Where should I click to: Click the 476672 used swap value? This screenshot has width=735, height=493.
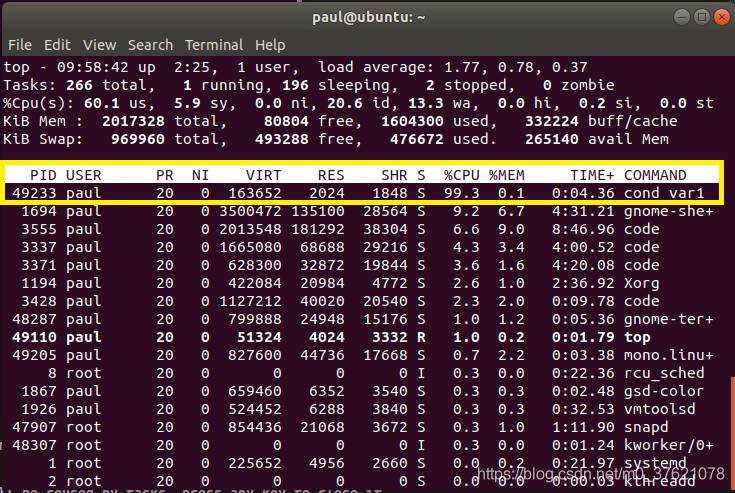click(x=417, y=139)
